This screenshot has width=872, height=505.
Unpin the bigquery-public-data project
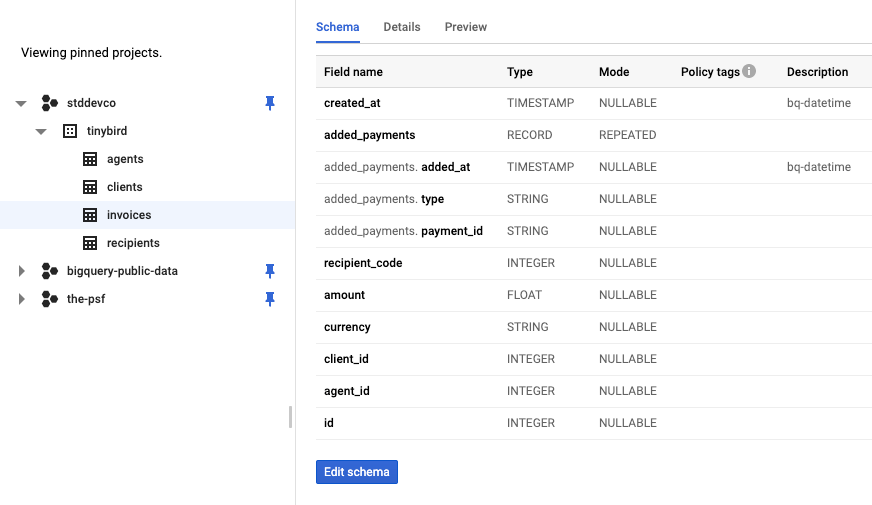pos(269,271)
